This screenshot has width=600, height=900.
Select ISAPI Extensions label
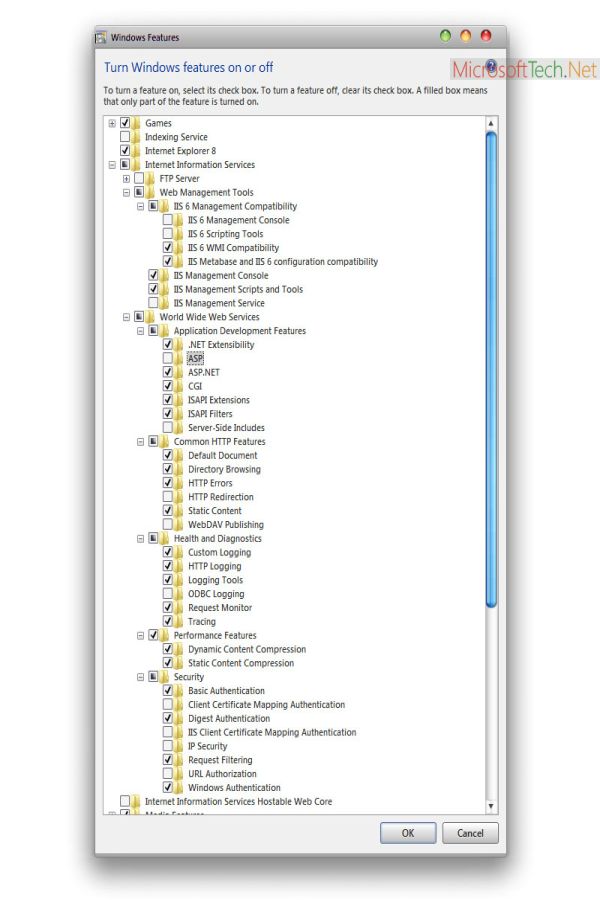coord(219,399)
